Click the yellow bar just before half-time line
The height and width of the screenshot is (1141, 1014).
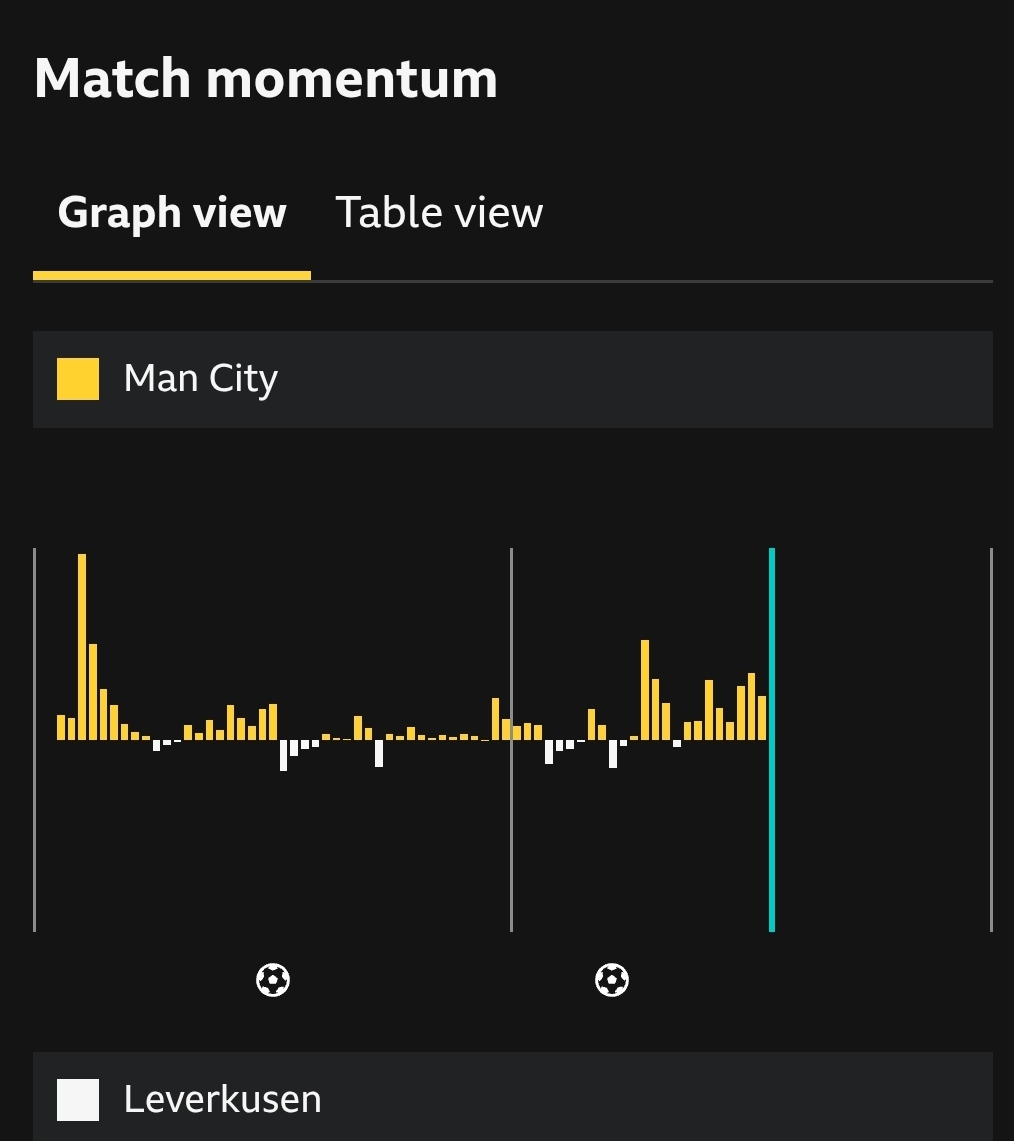pos(496,719)
